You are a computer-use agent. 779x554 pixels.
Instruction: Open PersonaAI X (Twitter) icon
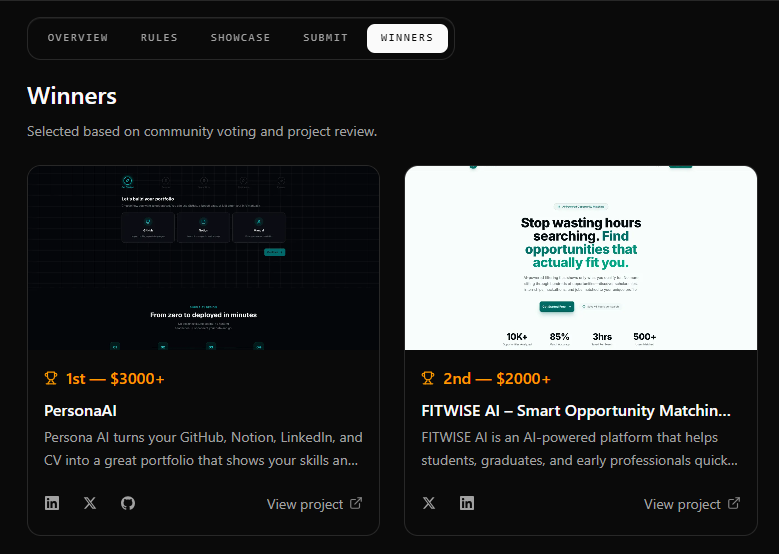[90, 503]
